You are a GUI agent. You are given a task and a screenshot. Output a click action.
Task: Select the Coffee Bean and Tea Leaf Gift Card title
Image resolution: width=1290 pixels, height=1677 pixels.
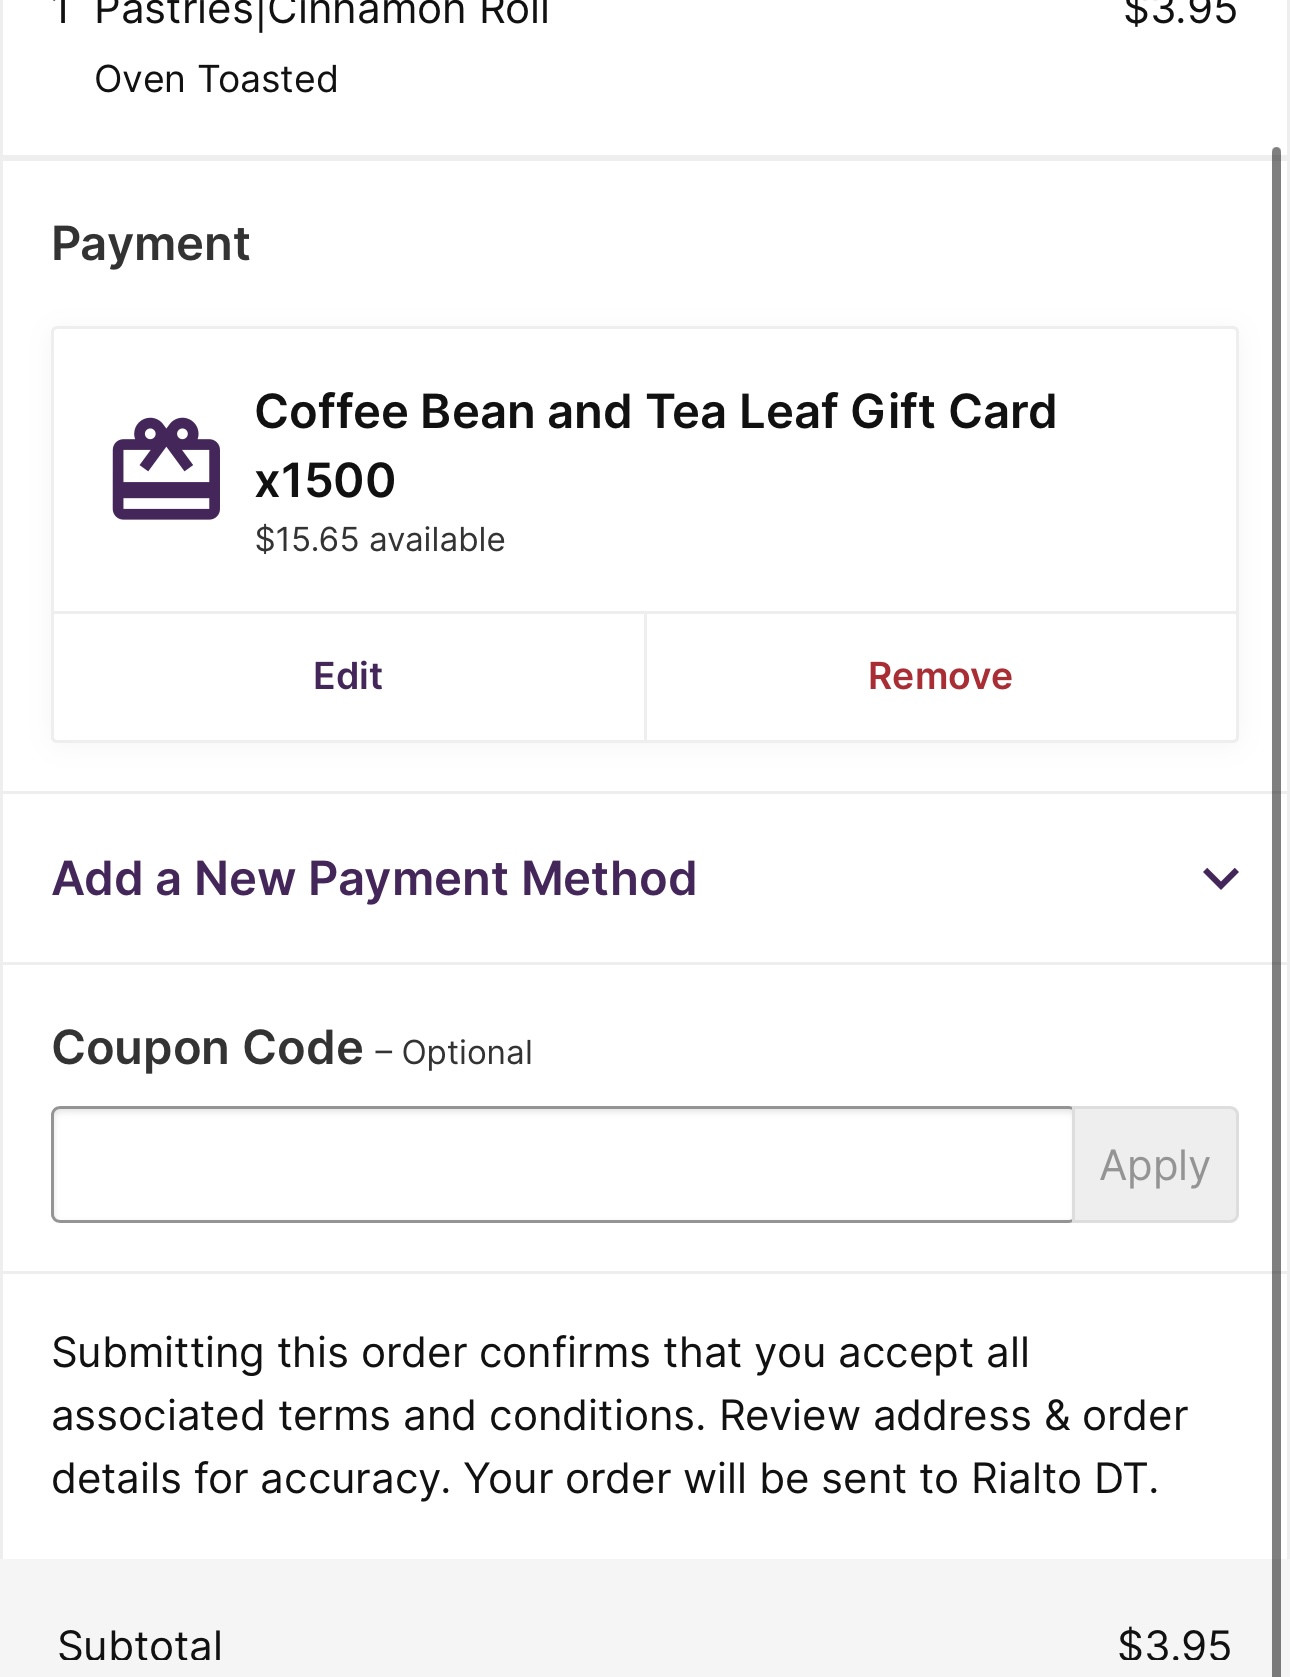pyautogui.click(x=655, y=412)
